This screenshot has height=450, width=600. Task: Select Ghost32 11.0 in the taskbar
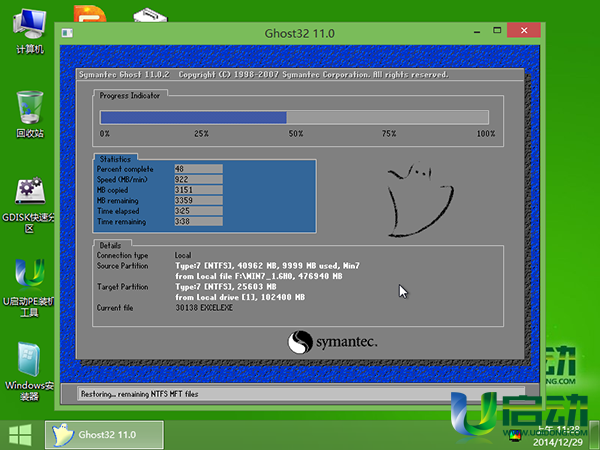tap(104, 435)
